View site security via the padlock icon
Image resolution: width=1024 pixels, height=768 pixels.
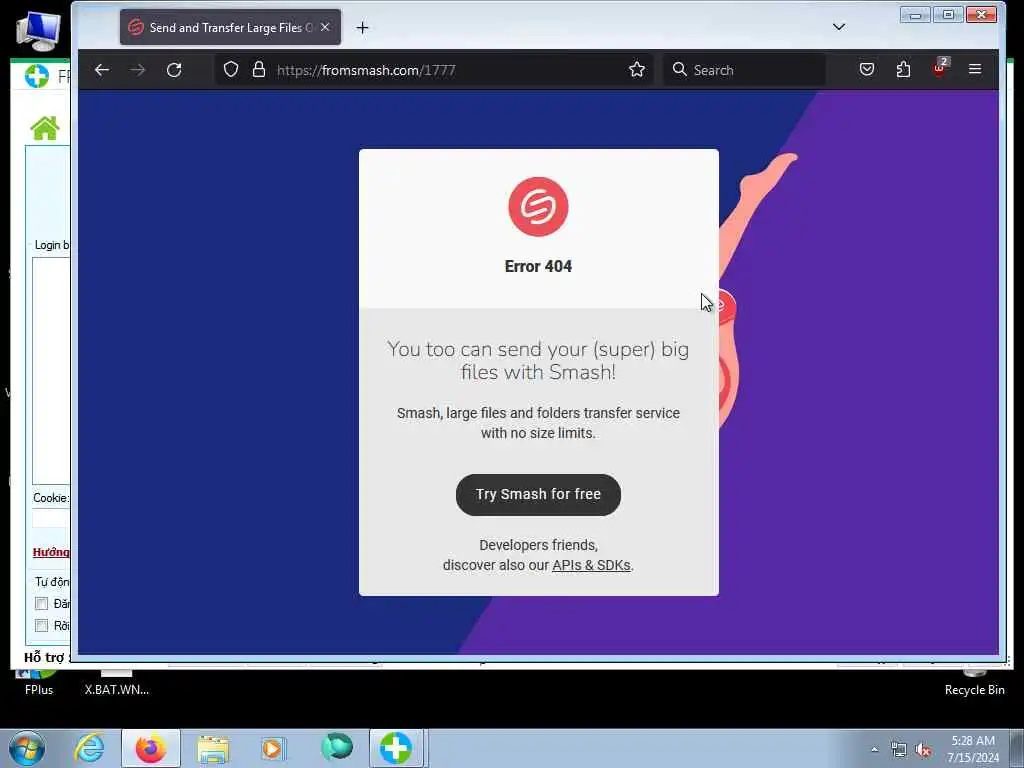click(259, 70)
